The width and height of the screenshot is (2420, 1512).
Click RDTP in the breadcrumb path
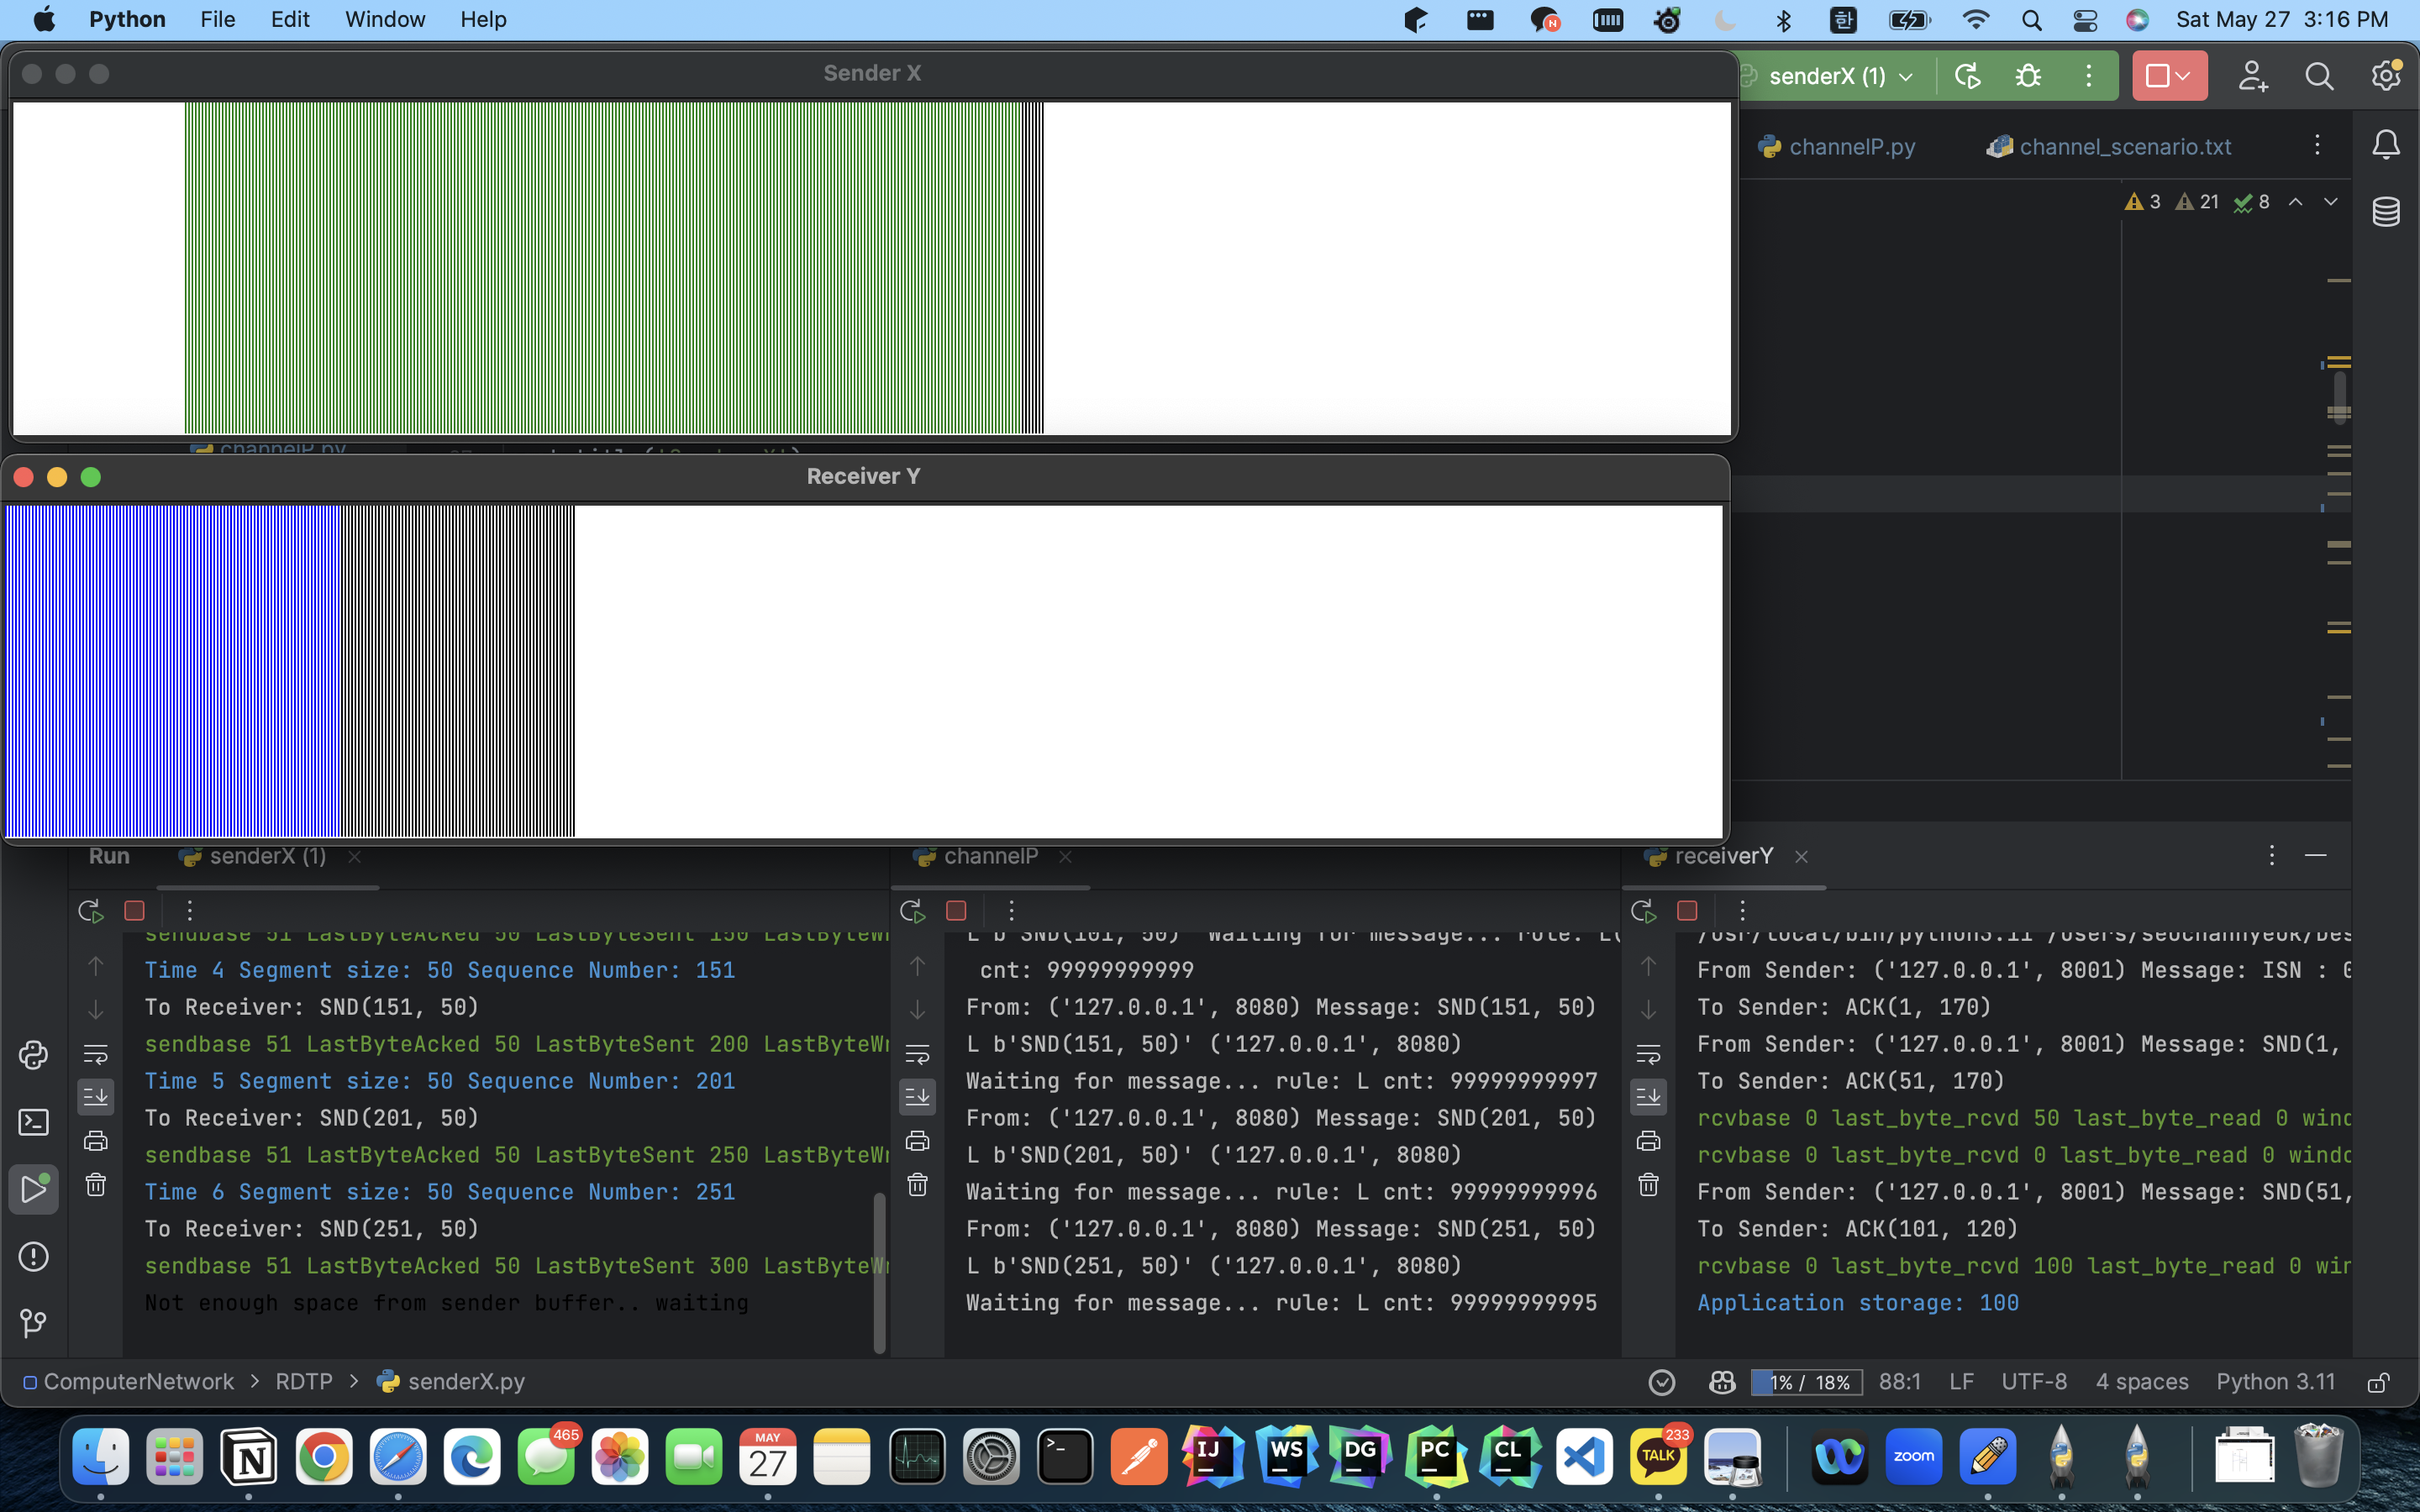click(x=304, y=1382)
